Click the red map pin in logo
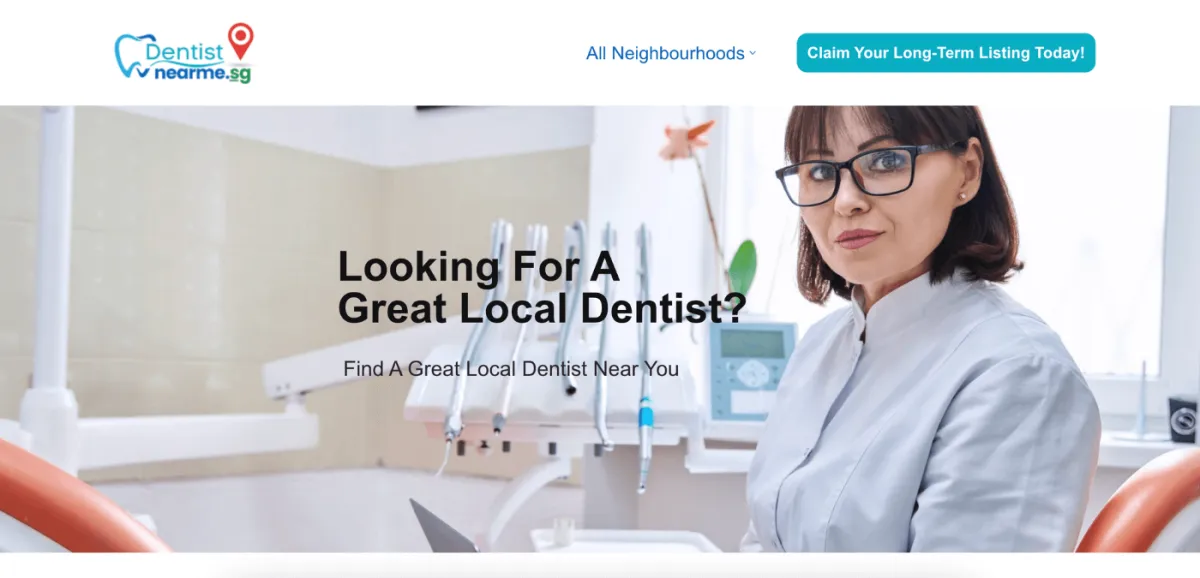Screen dimensions: 1200x578 241,40
